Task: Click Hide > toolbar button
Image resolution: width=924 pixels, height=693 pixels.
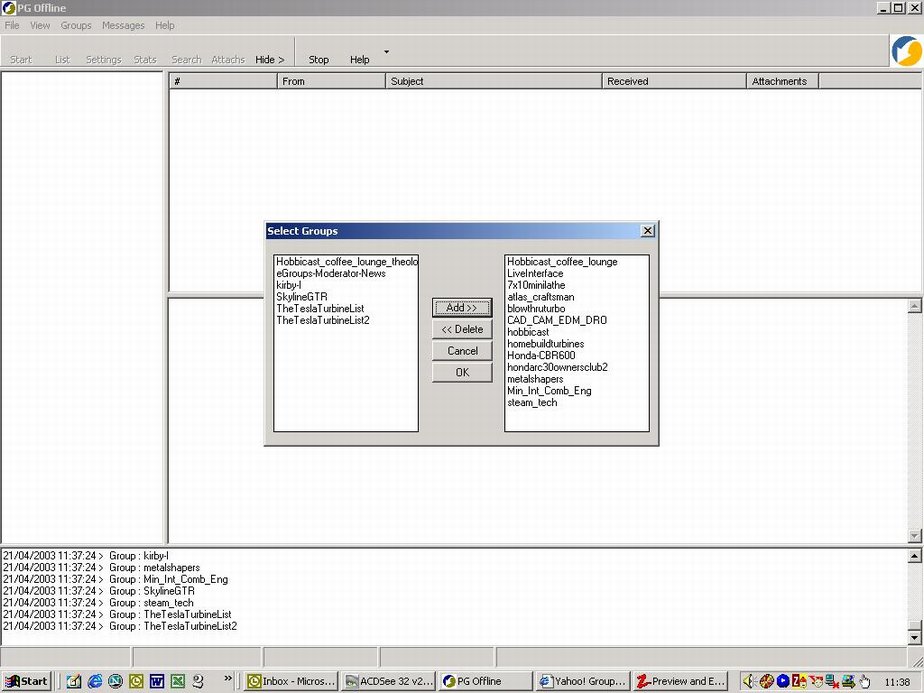Action: tap(269, 60)
